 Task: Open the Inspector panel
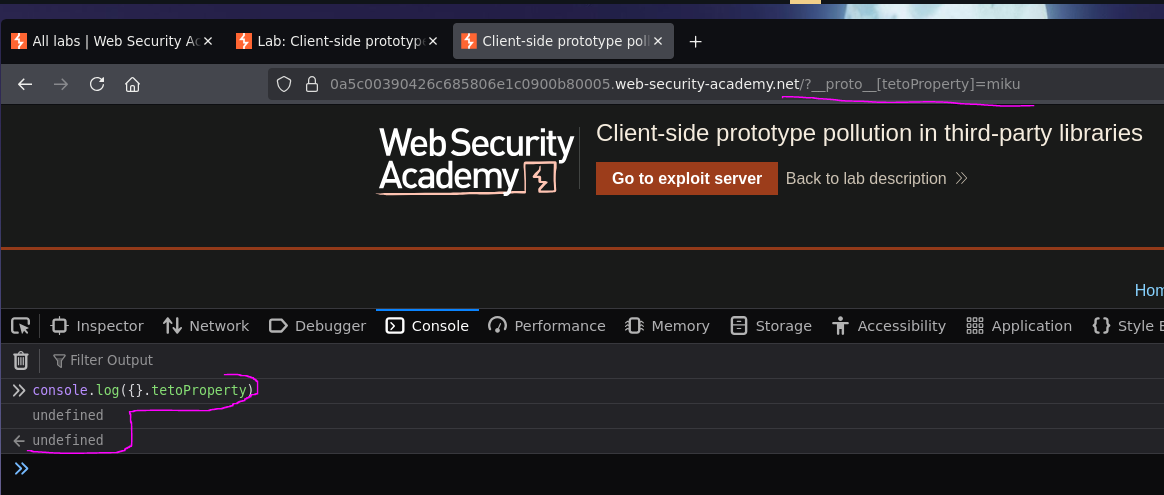click(97, 326)
